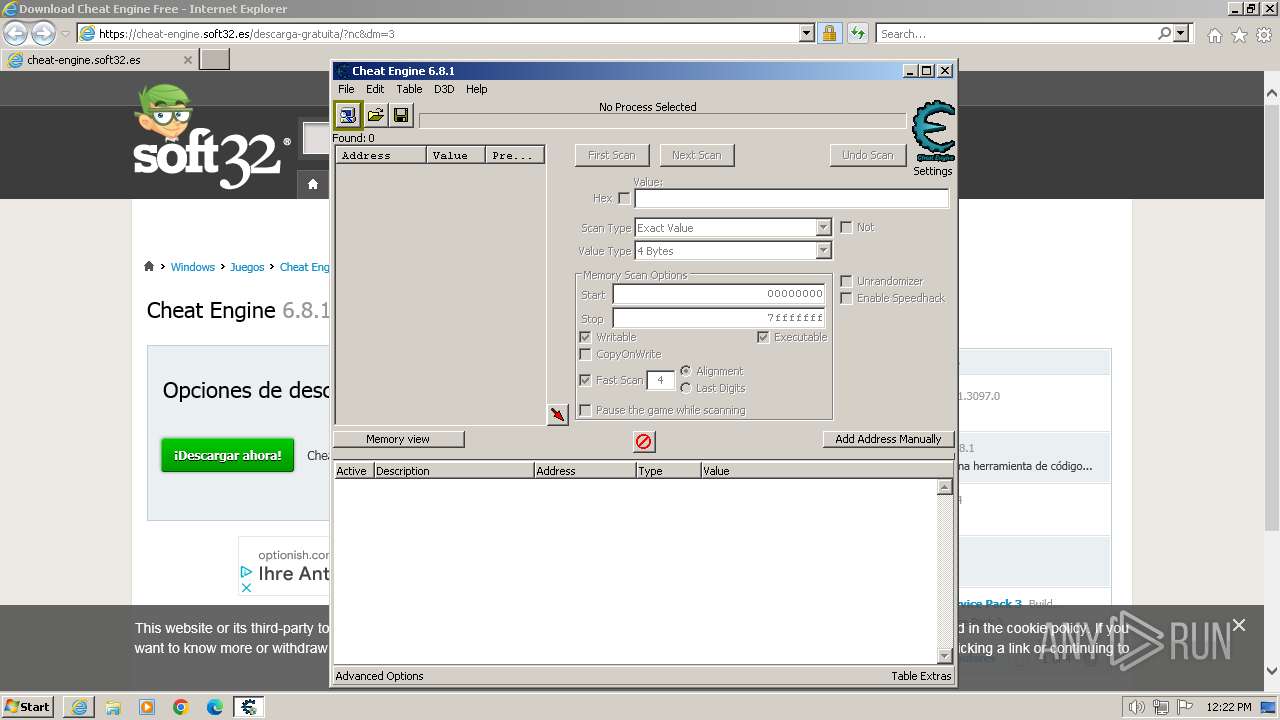Enable the Unrandomizer checkbox
Viewport: 1280px width, 720px height.
(846, 281)
